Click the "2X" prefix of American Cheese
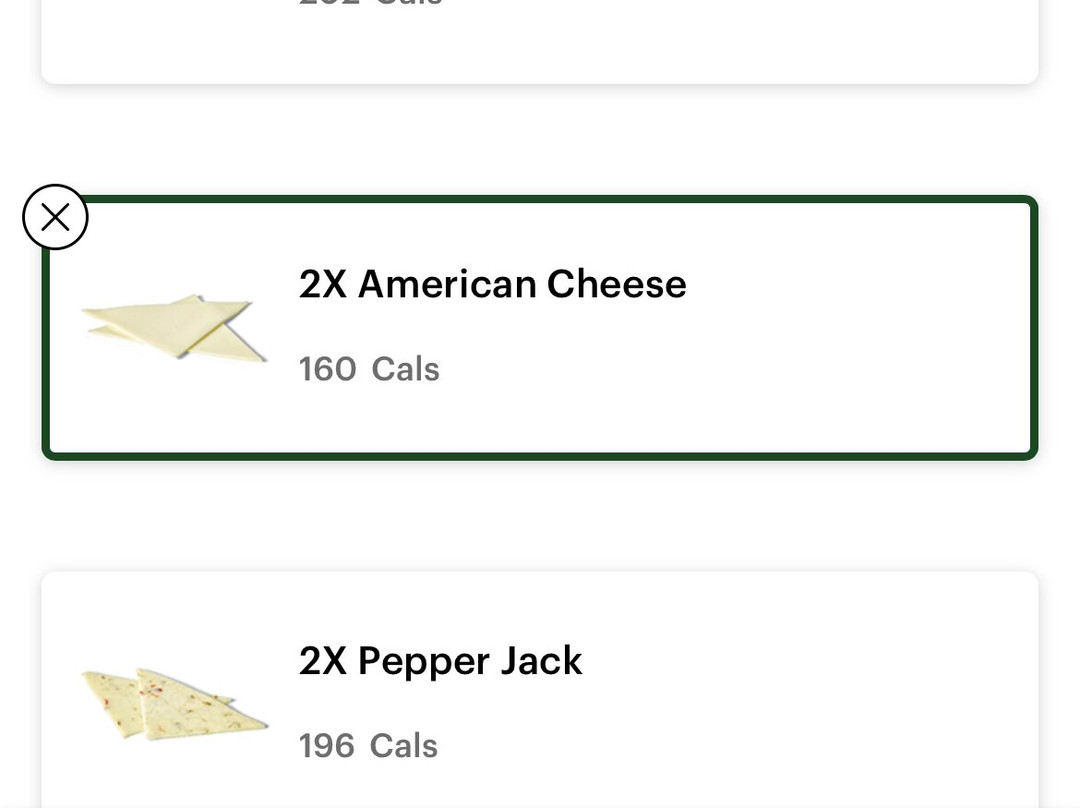The height and width of the screenshot is (808, 1080). pyautogui.click(x=322, y=284)
